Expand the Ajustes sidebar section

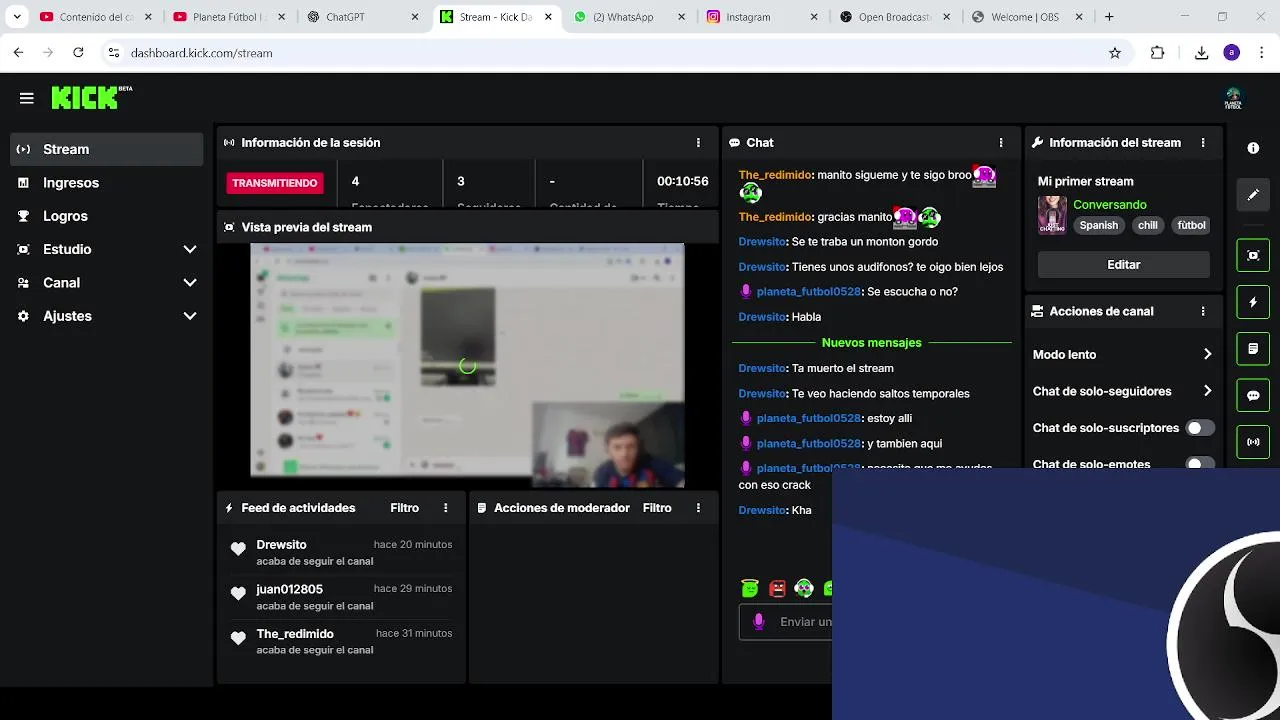[190, 316]
